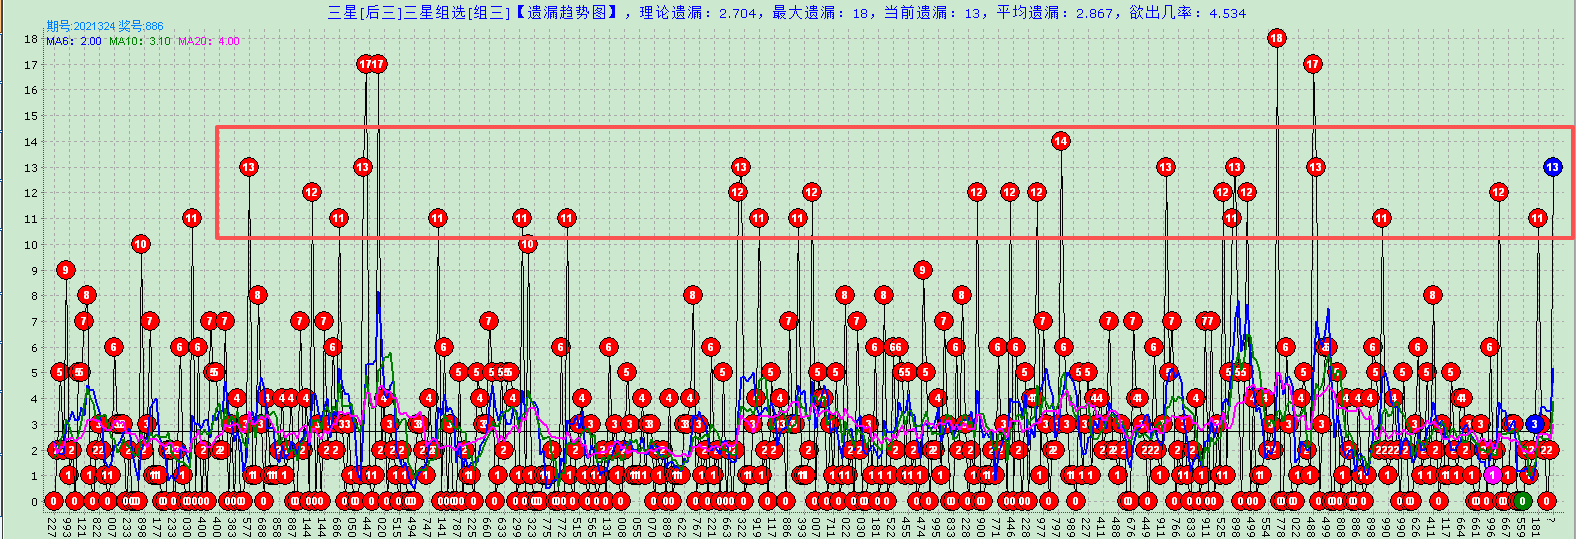This screenshot has width=1576, height=539.
Task: Click the 9 marker nearest the left axis
Action: point(66,270)
